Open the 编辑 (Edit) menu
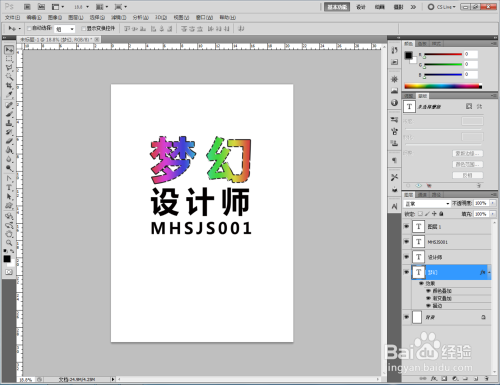Image resolution: width=500 pixels, height=385 pixels. pyautogui.click(x=34, y=18)
